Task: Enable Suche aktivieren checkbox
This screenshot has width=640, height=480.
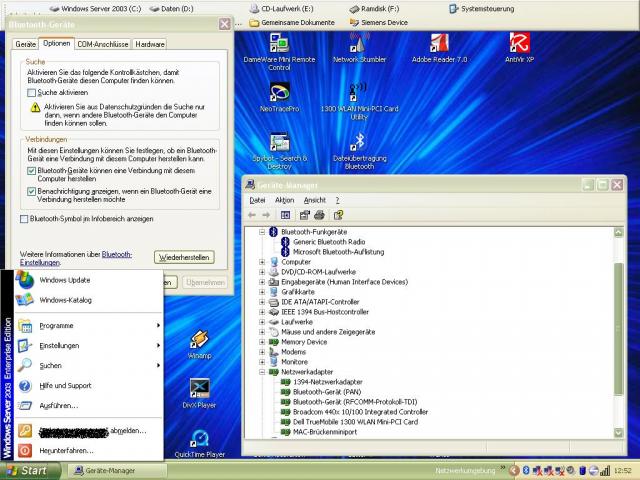Action: (31, 93)
